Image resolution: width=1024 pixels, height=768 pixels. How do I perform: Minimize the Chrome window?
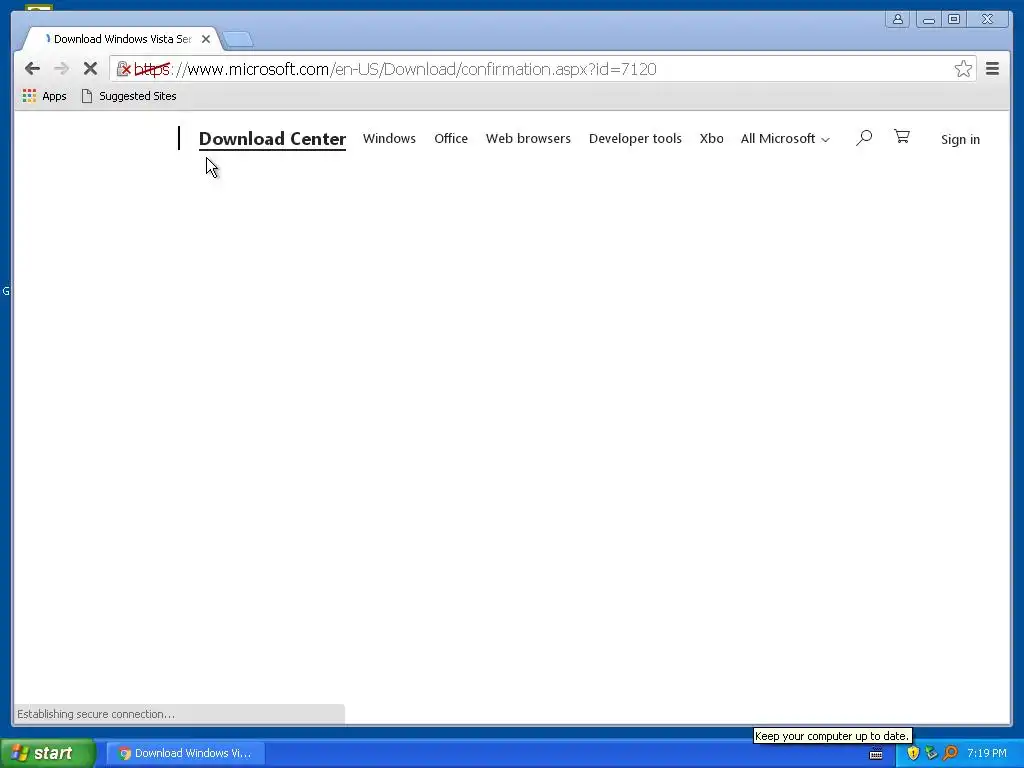pos(928,20)
